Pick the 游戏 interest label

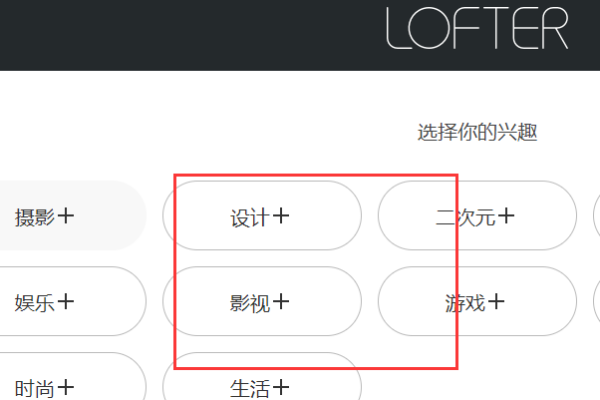point(465,303)
